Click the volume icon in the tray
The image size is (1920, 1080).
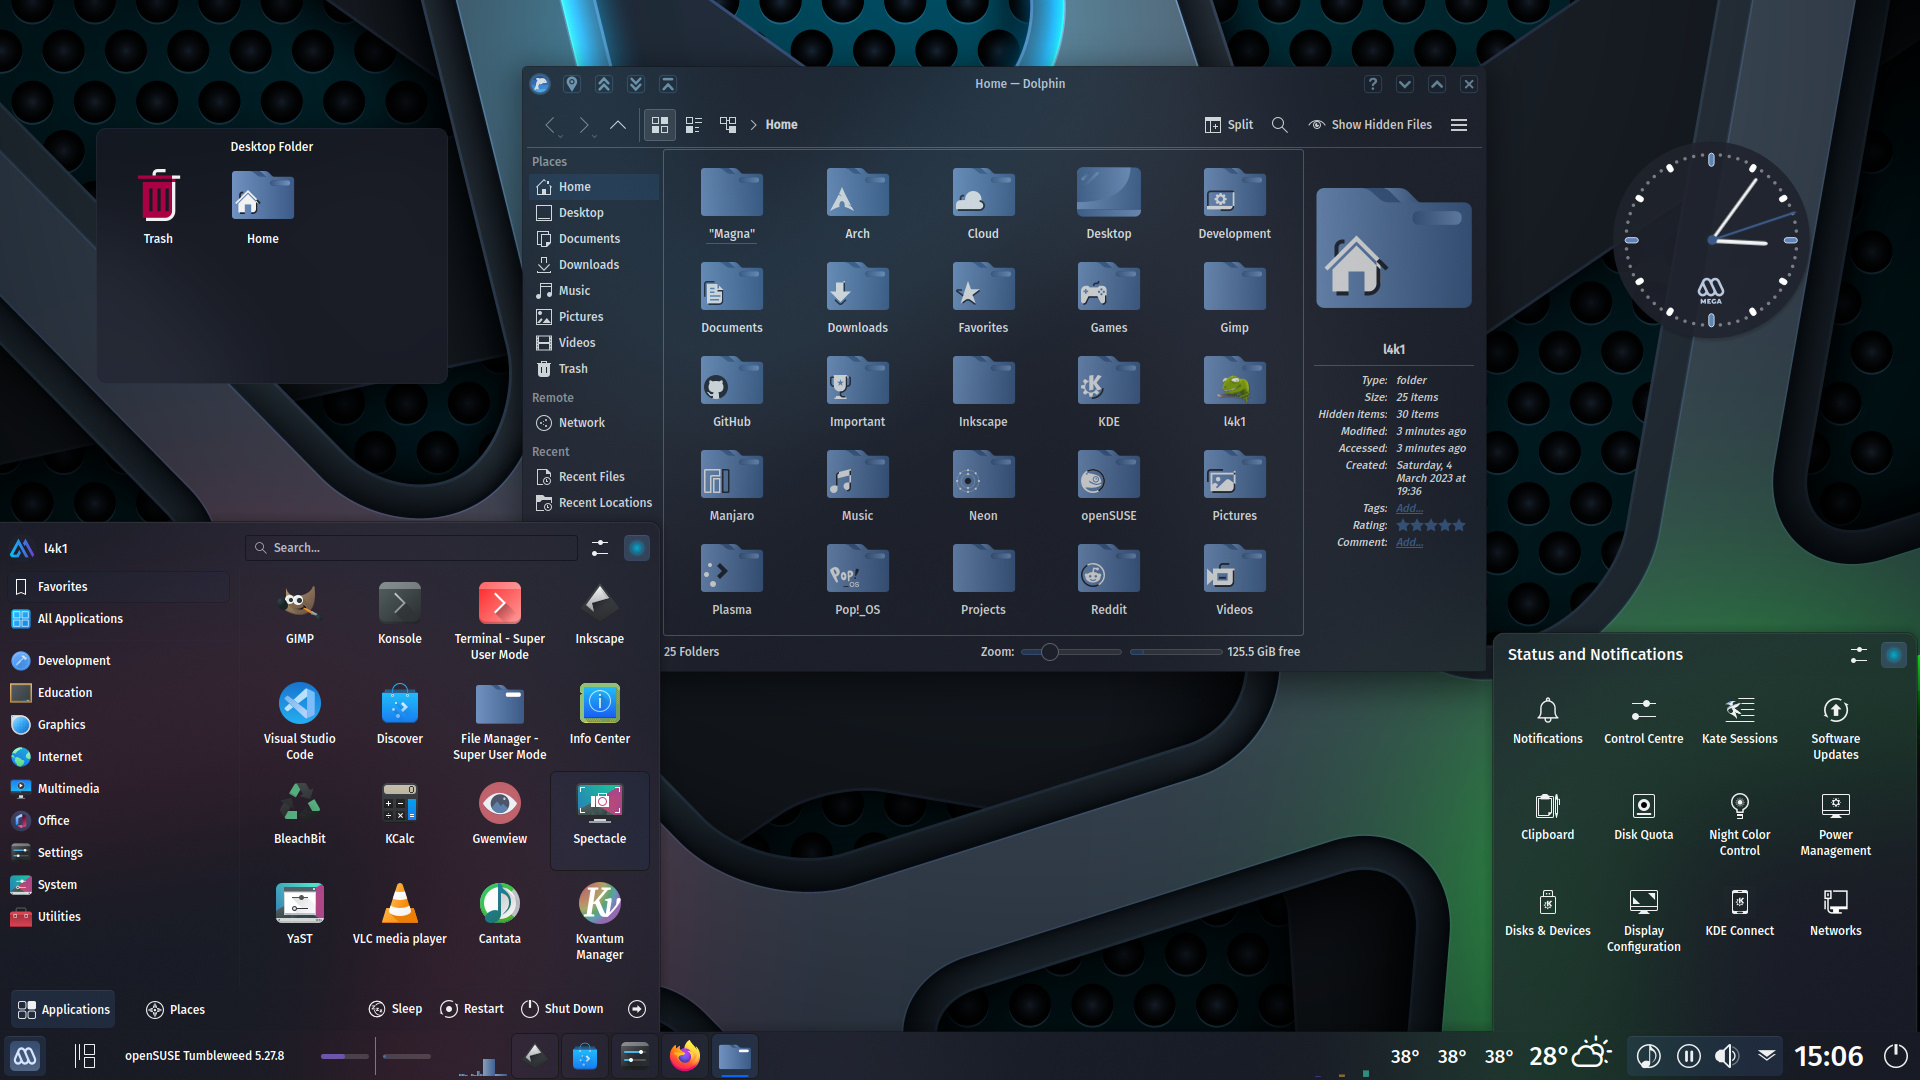point(1726,1056)
